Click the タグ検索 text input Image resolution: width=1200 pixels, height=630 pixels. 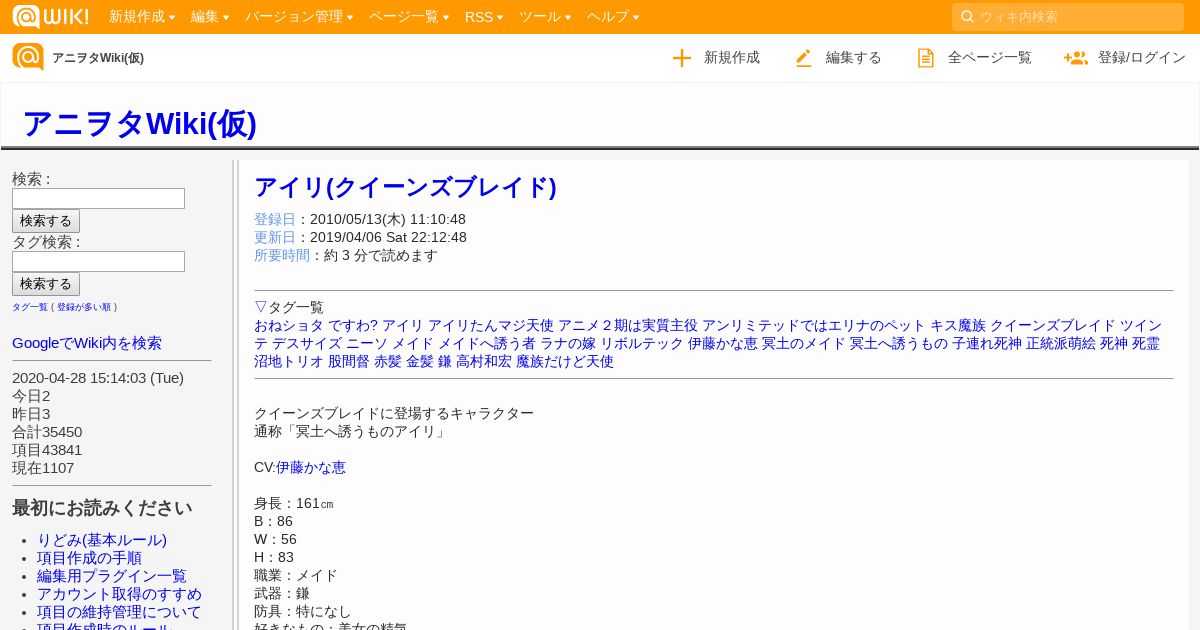(x=98, y=261)
